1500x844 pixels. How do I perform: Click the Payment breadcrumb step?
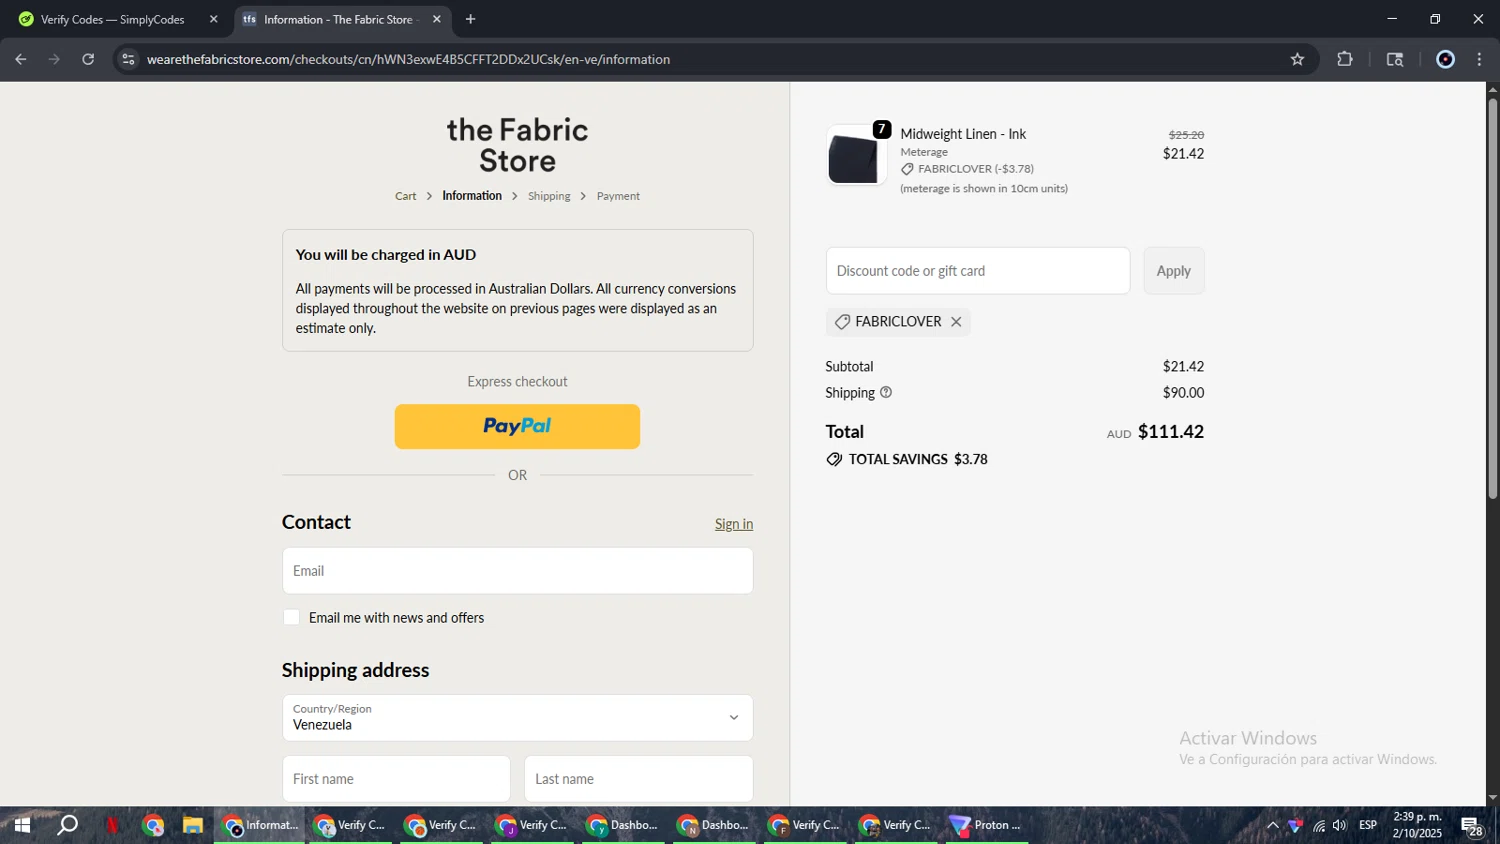coord(618,196)
